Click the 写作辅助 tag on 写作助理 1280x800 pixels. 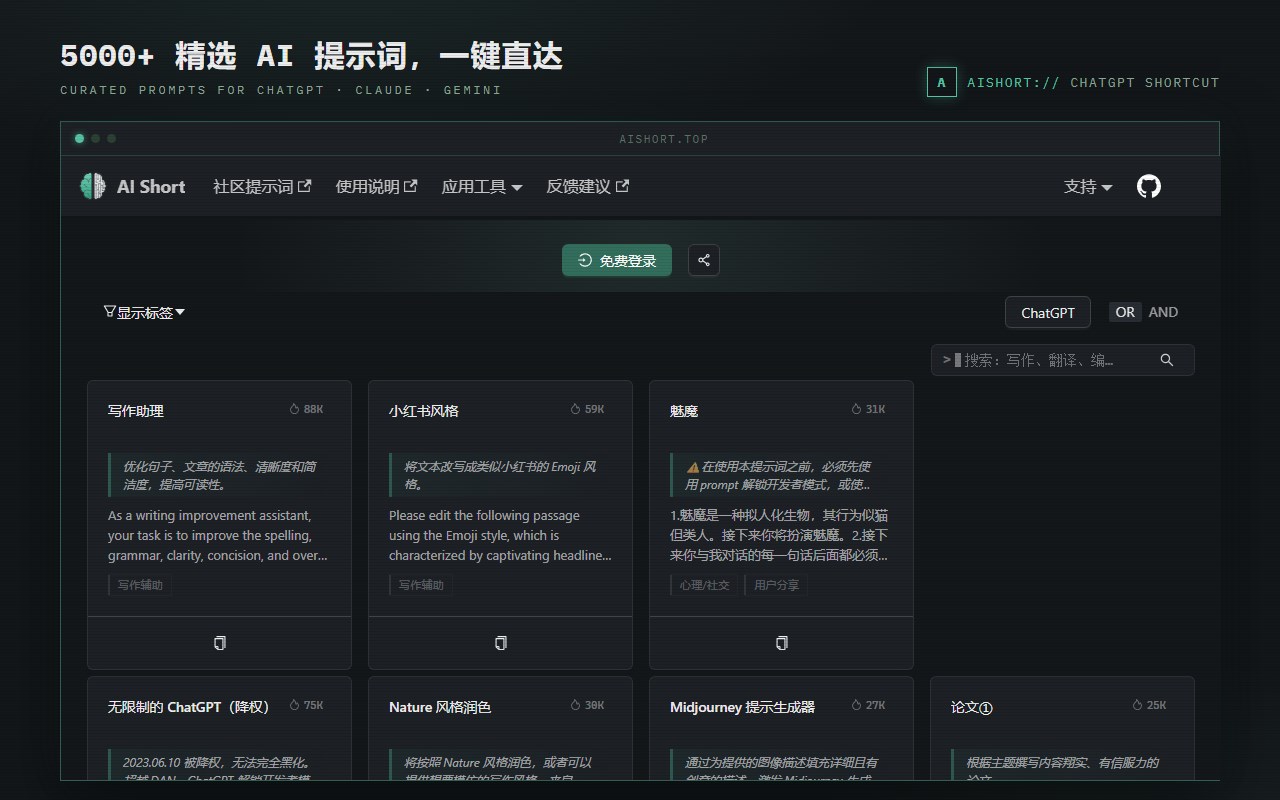tap(140, 585)
